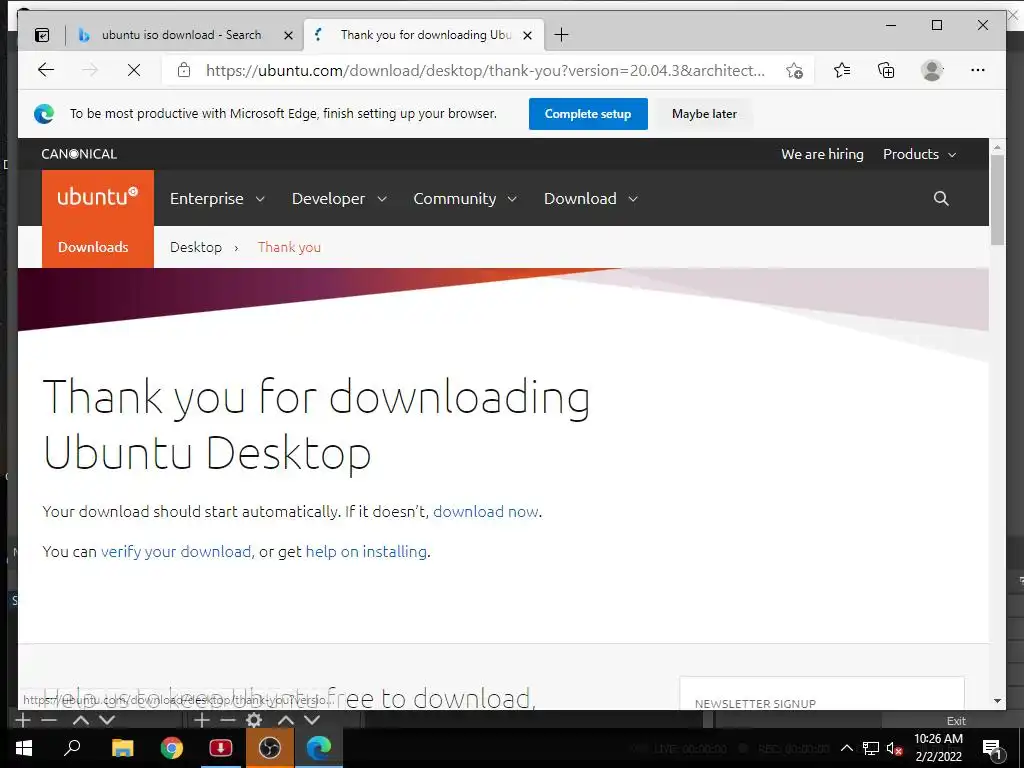This screenshot has height=768, width=1024.
Task: Switch to OBS Studio in the taskbar
Action: point(270,748)
